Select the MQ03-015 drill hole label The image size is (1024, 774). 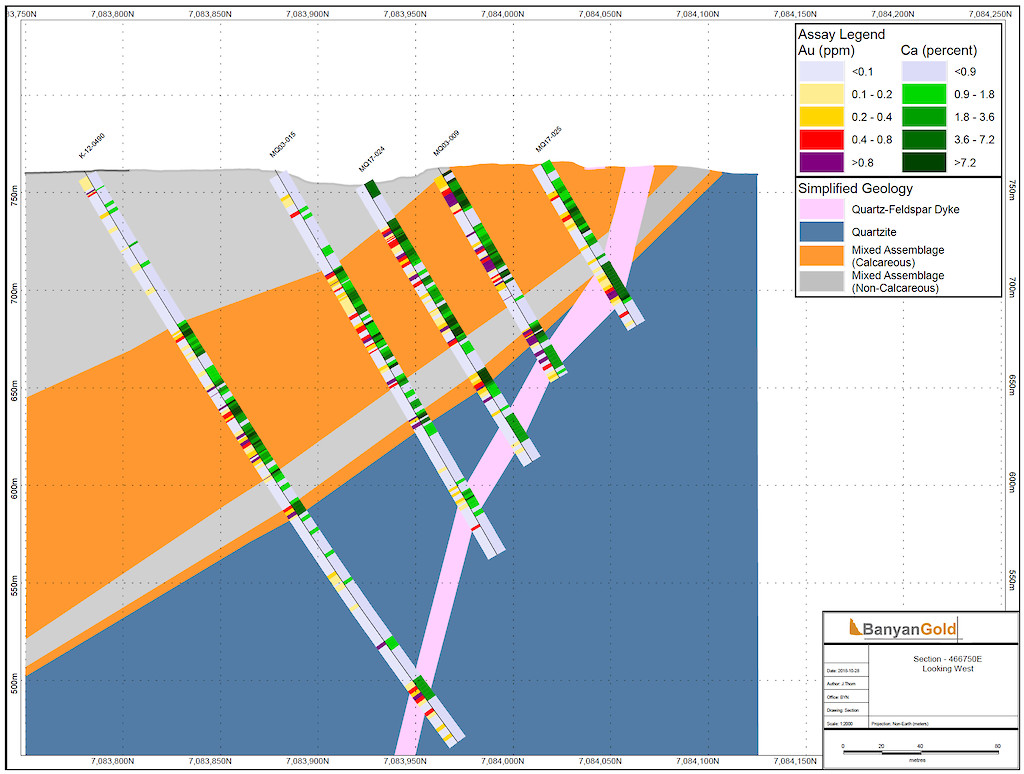point(282,145)
